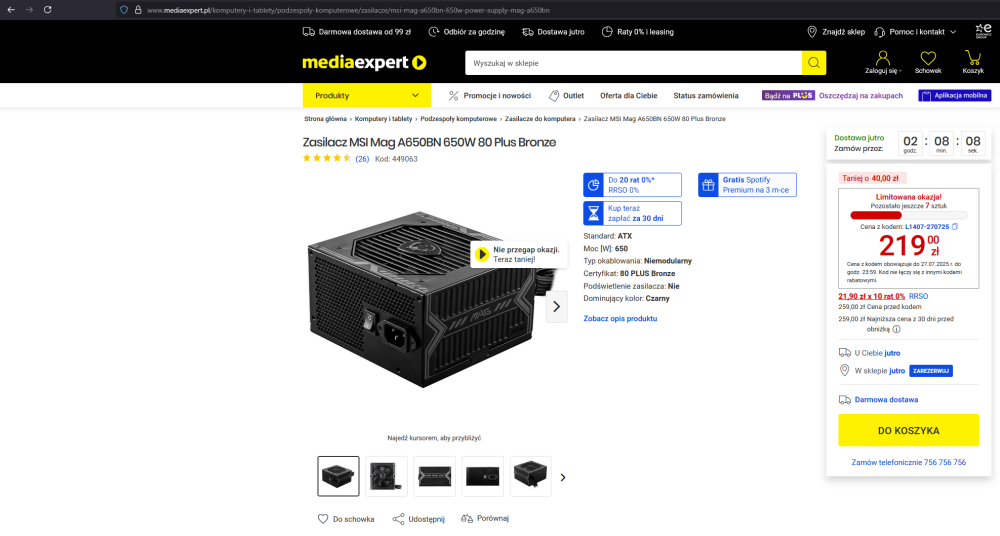1000x536 pixels.
Task: Expand the Produkty dropdown menu
Action: [367, 95]
